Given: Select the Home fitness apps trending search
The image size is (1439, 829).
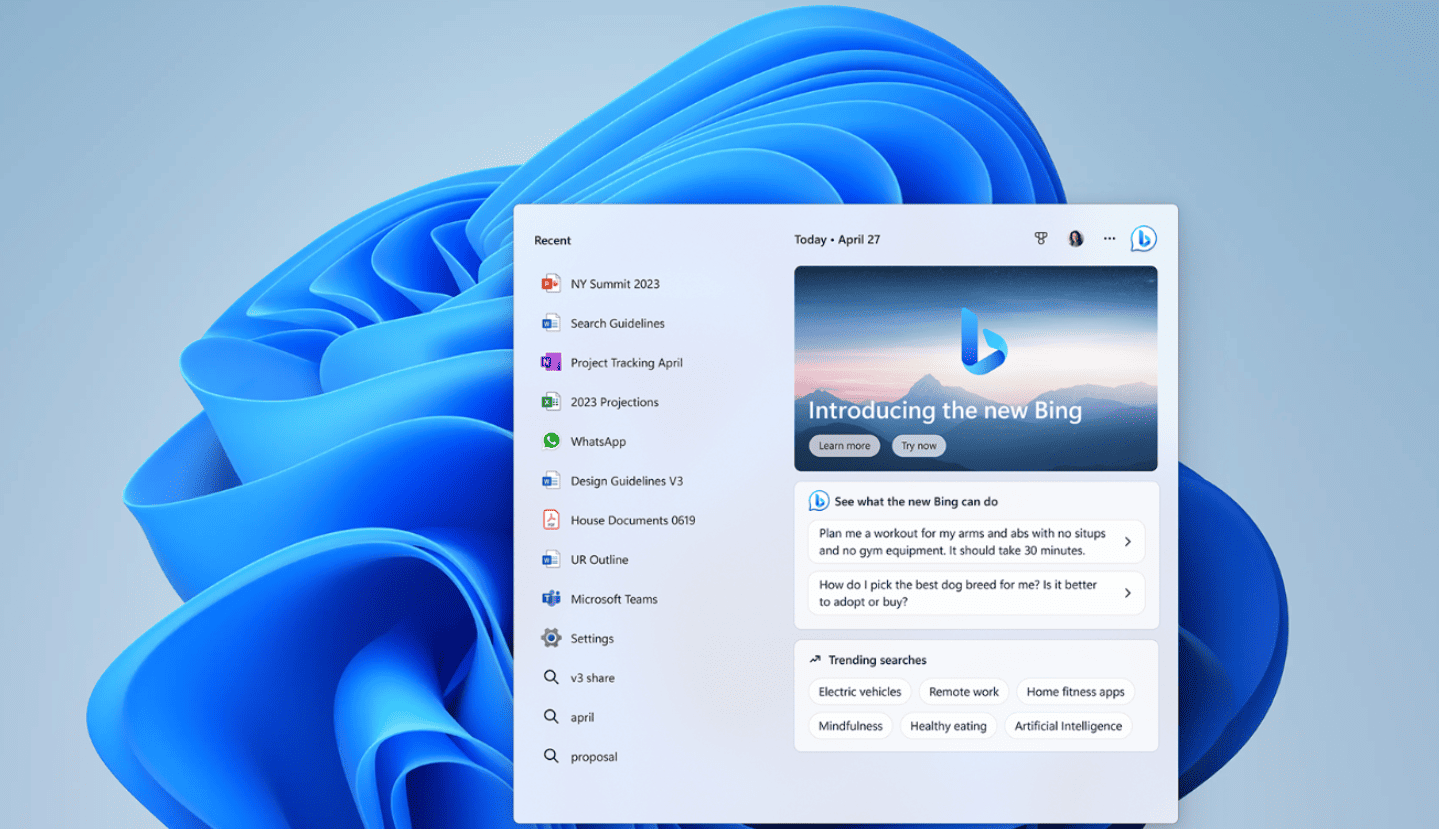Looking at the screenshot, I should [x=1075, y=692].
